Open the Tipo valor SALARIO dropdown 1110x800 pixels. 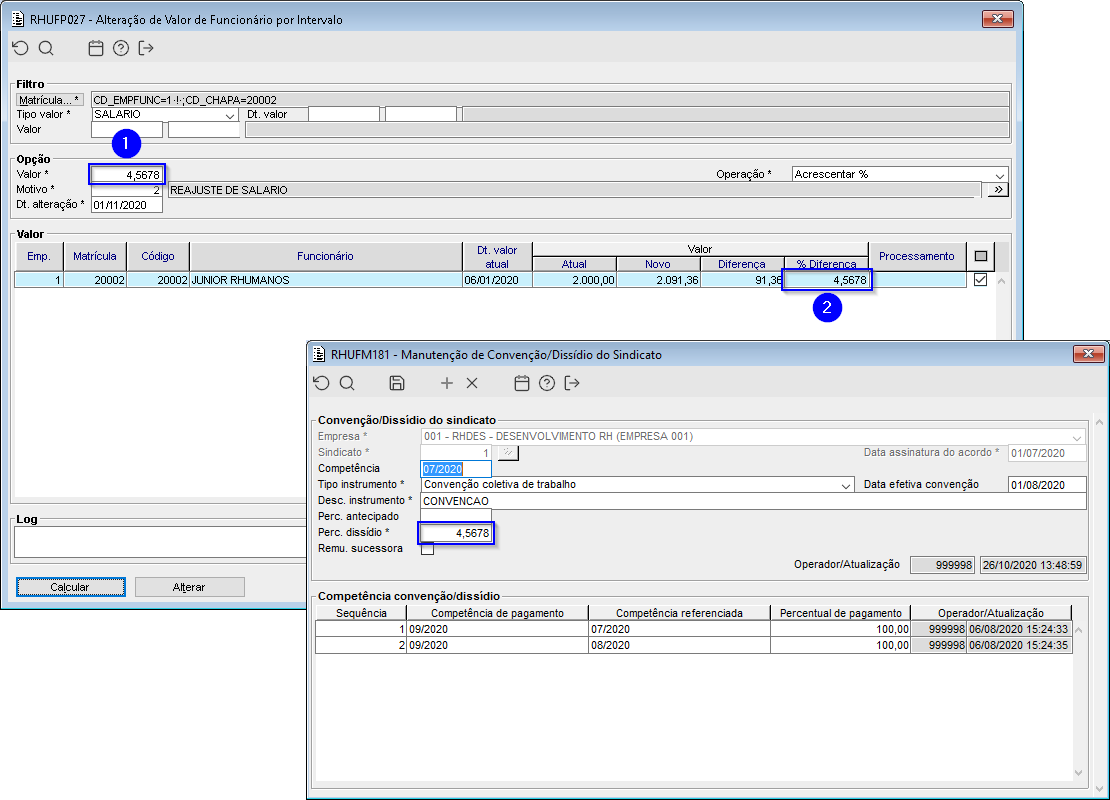click(x=229, y=115)
